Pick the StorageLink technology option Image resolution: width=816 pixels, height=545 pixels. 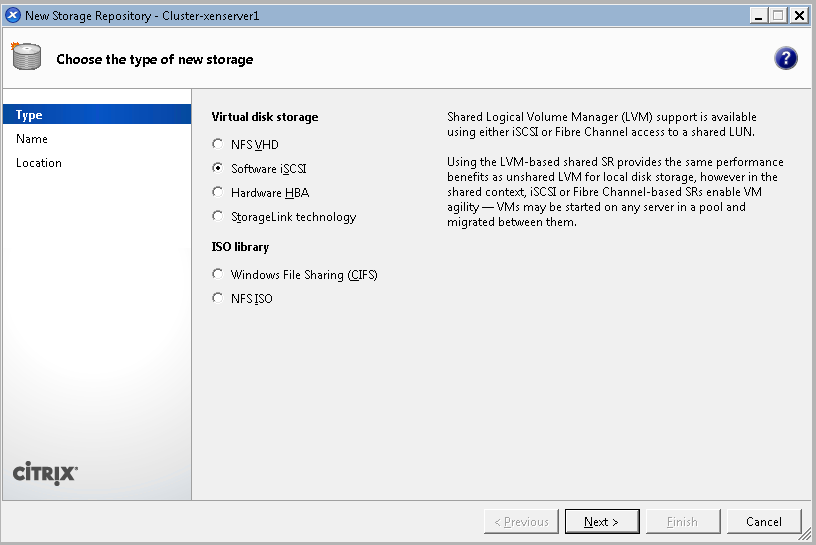(218, 217)
